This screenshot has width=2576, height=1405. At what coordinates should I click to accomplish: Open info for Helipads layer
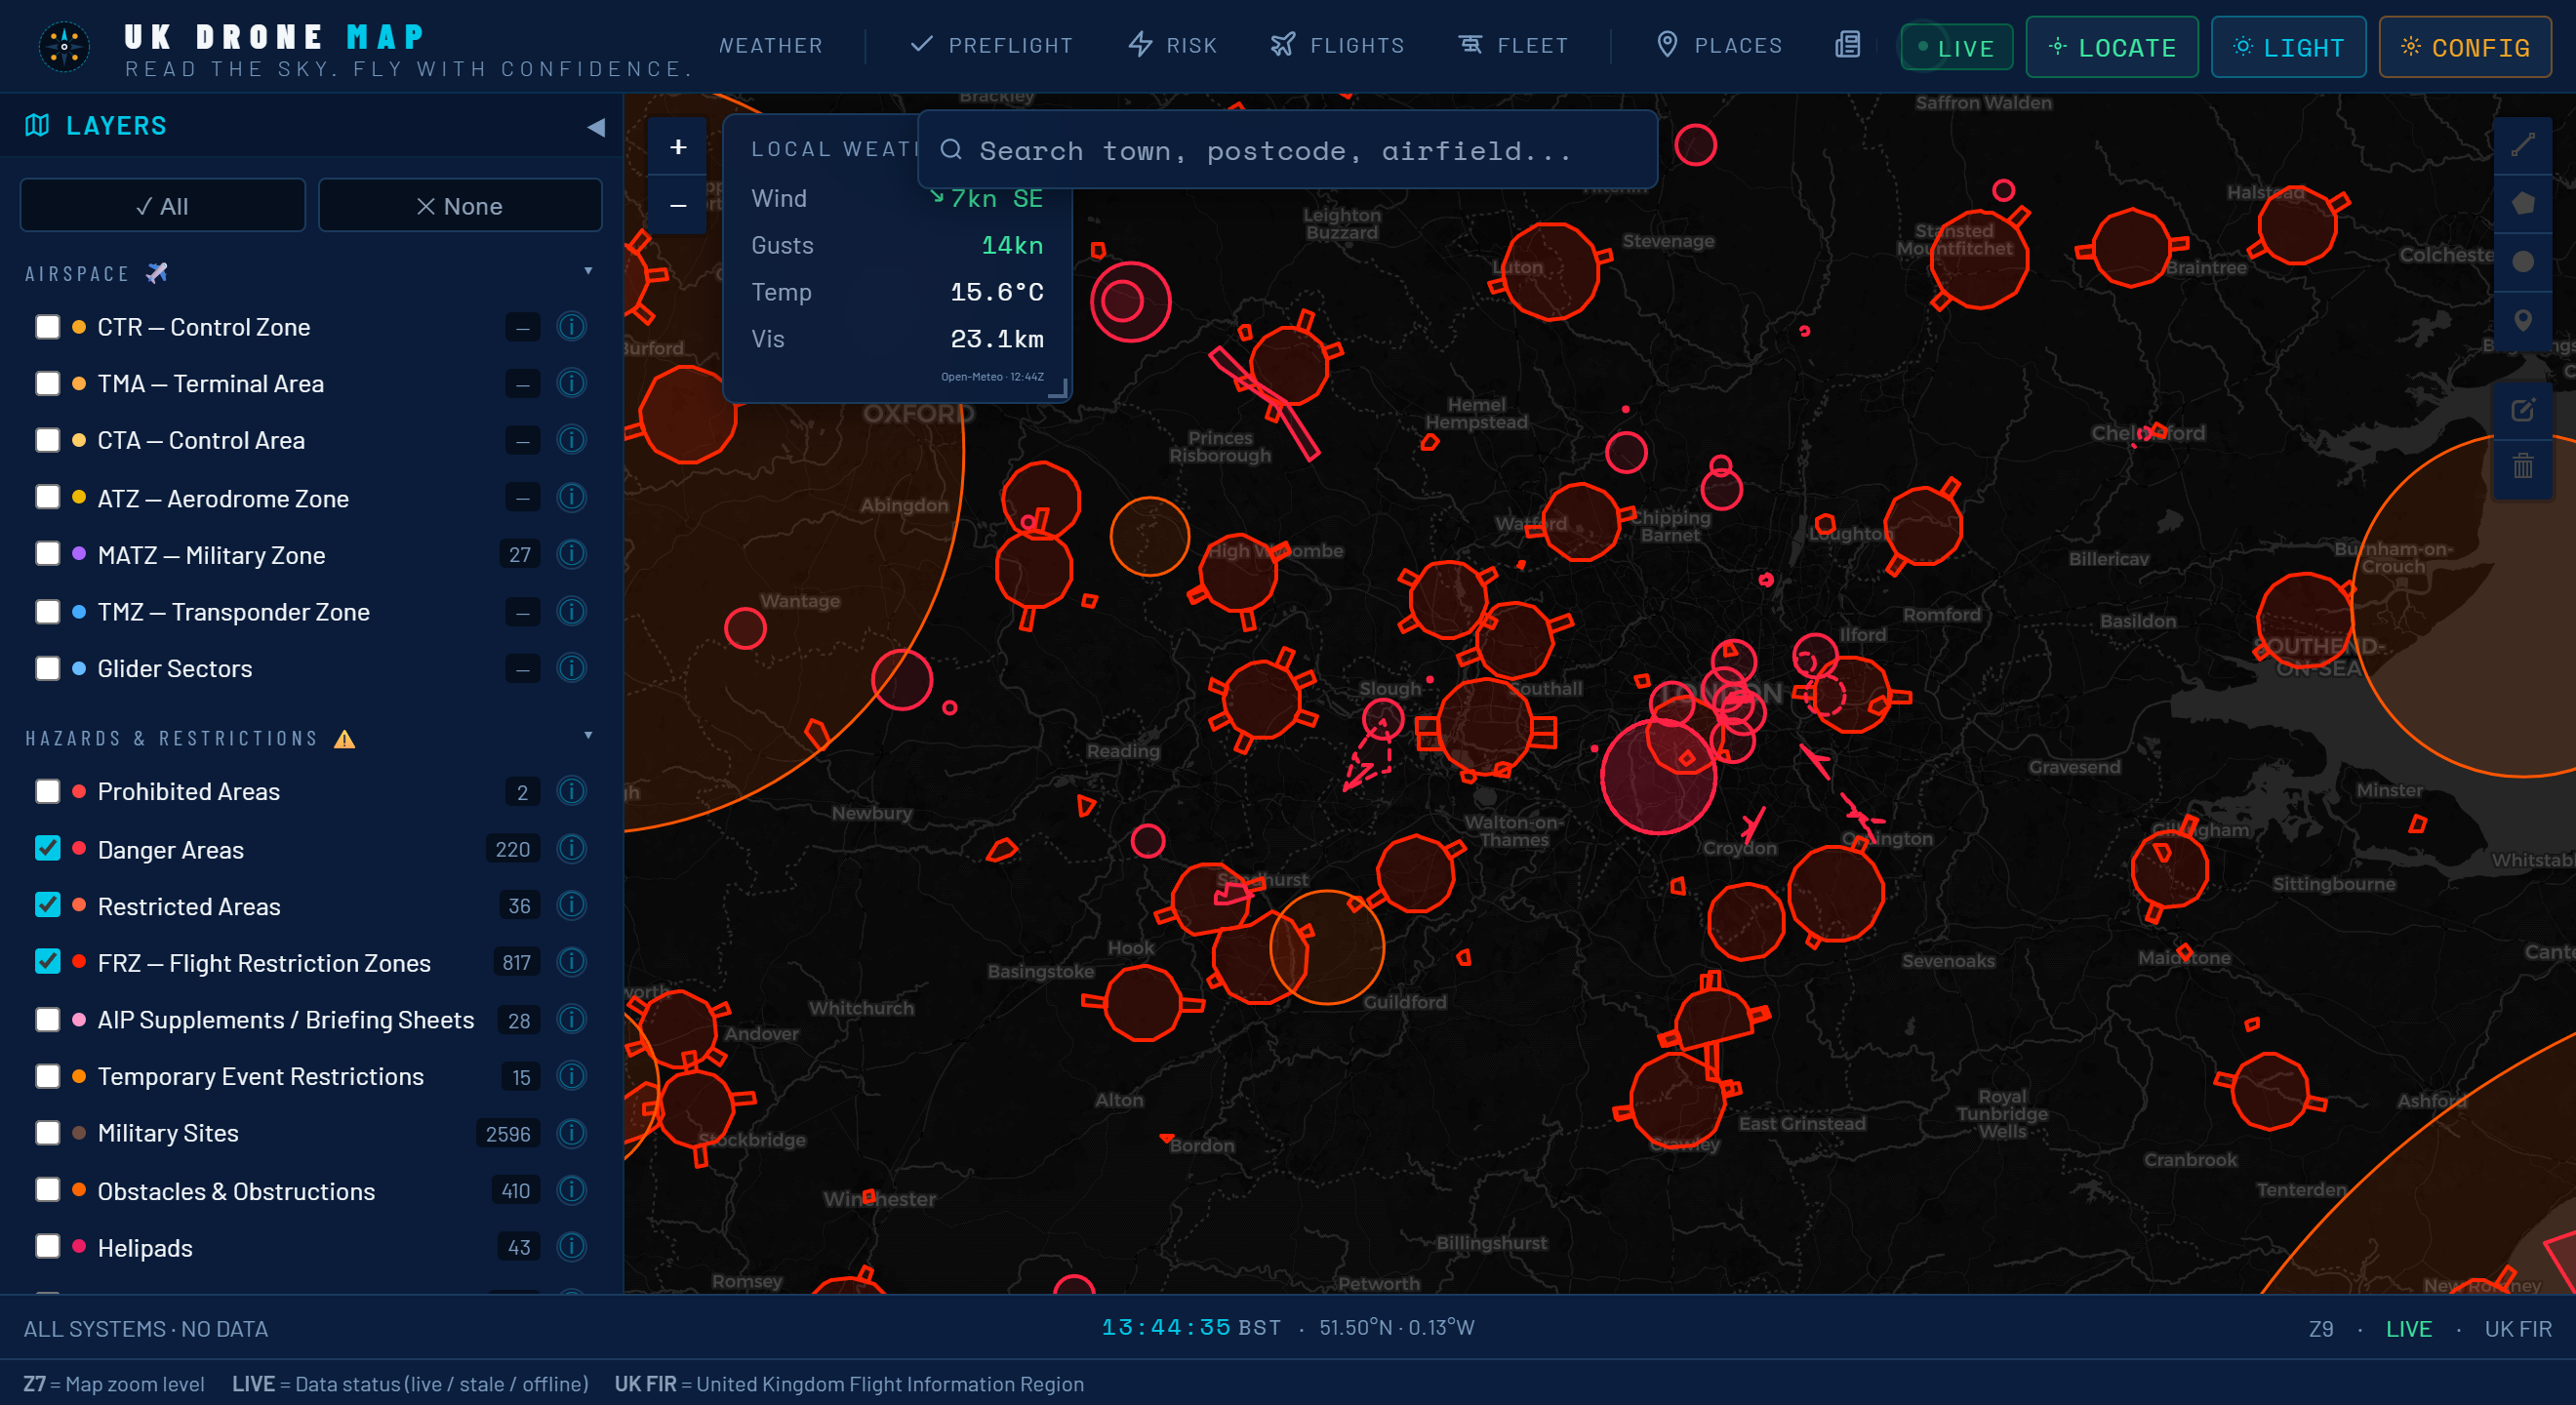pos(571,1247)
